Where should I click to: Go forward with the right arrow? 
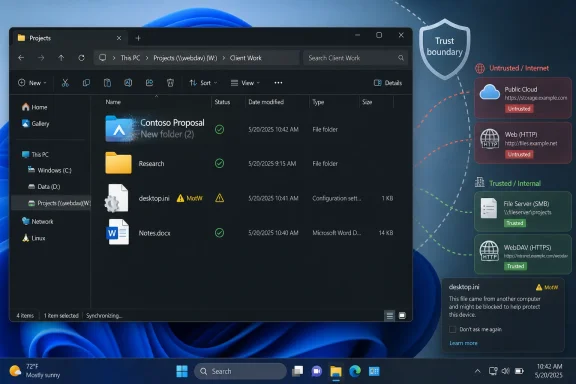click(x=41, y=58)
